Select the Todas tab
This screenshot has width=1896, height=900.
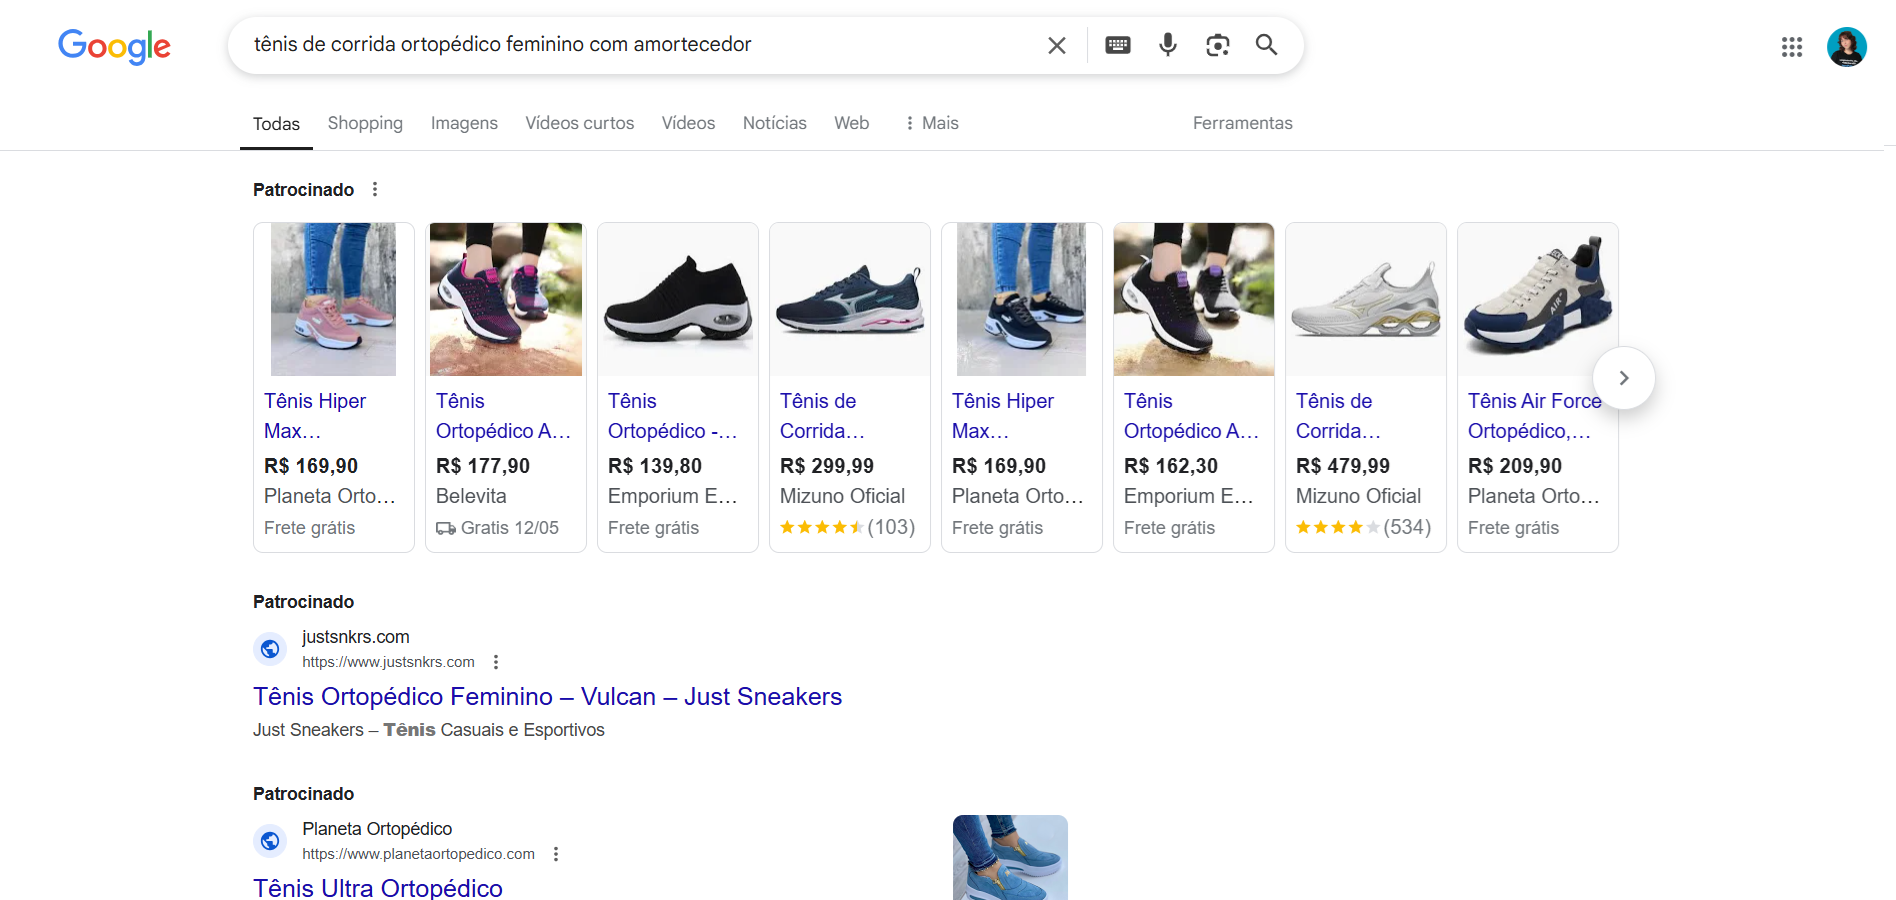pos(276,124)
